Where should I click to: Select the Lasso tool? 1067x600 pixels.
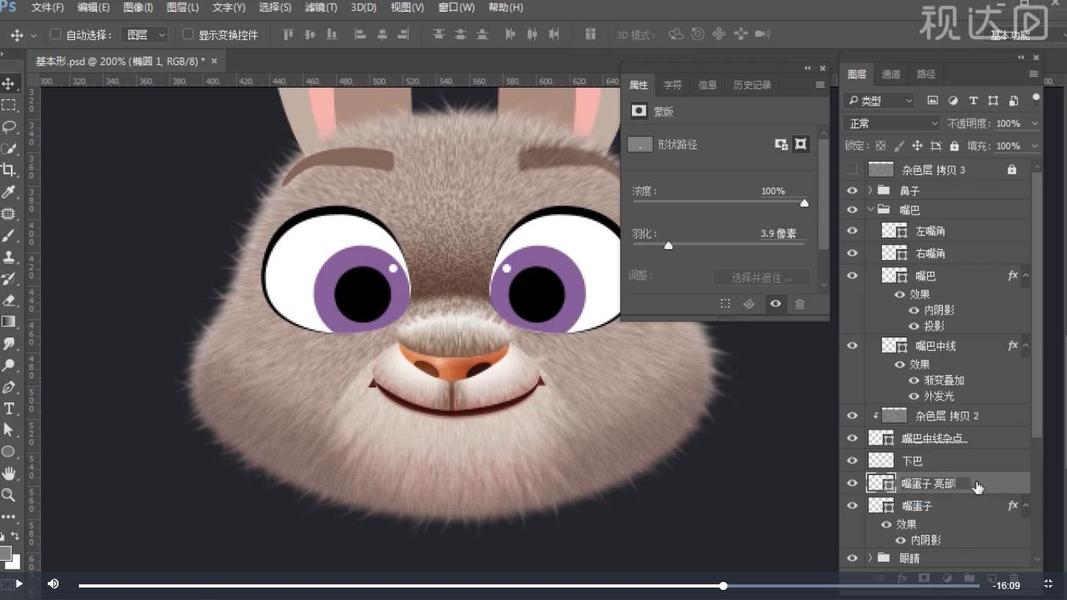(9, 127)
